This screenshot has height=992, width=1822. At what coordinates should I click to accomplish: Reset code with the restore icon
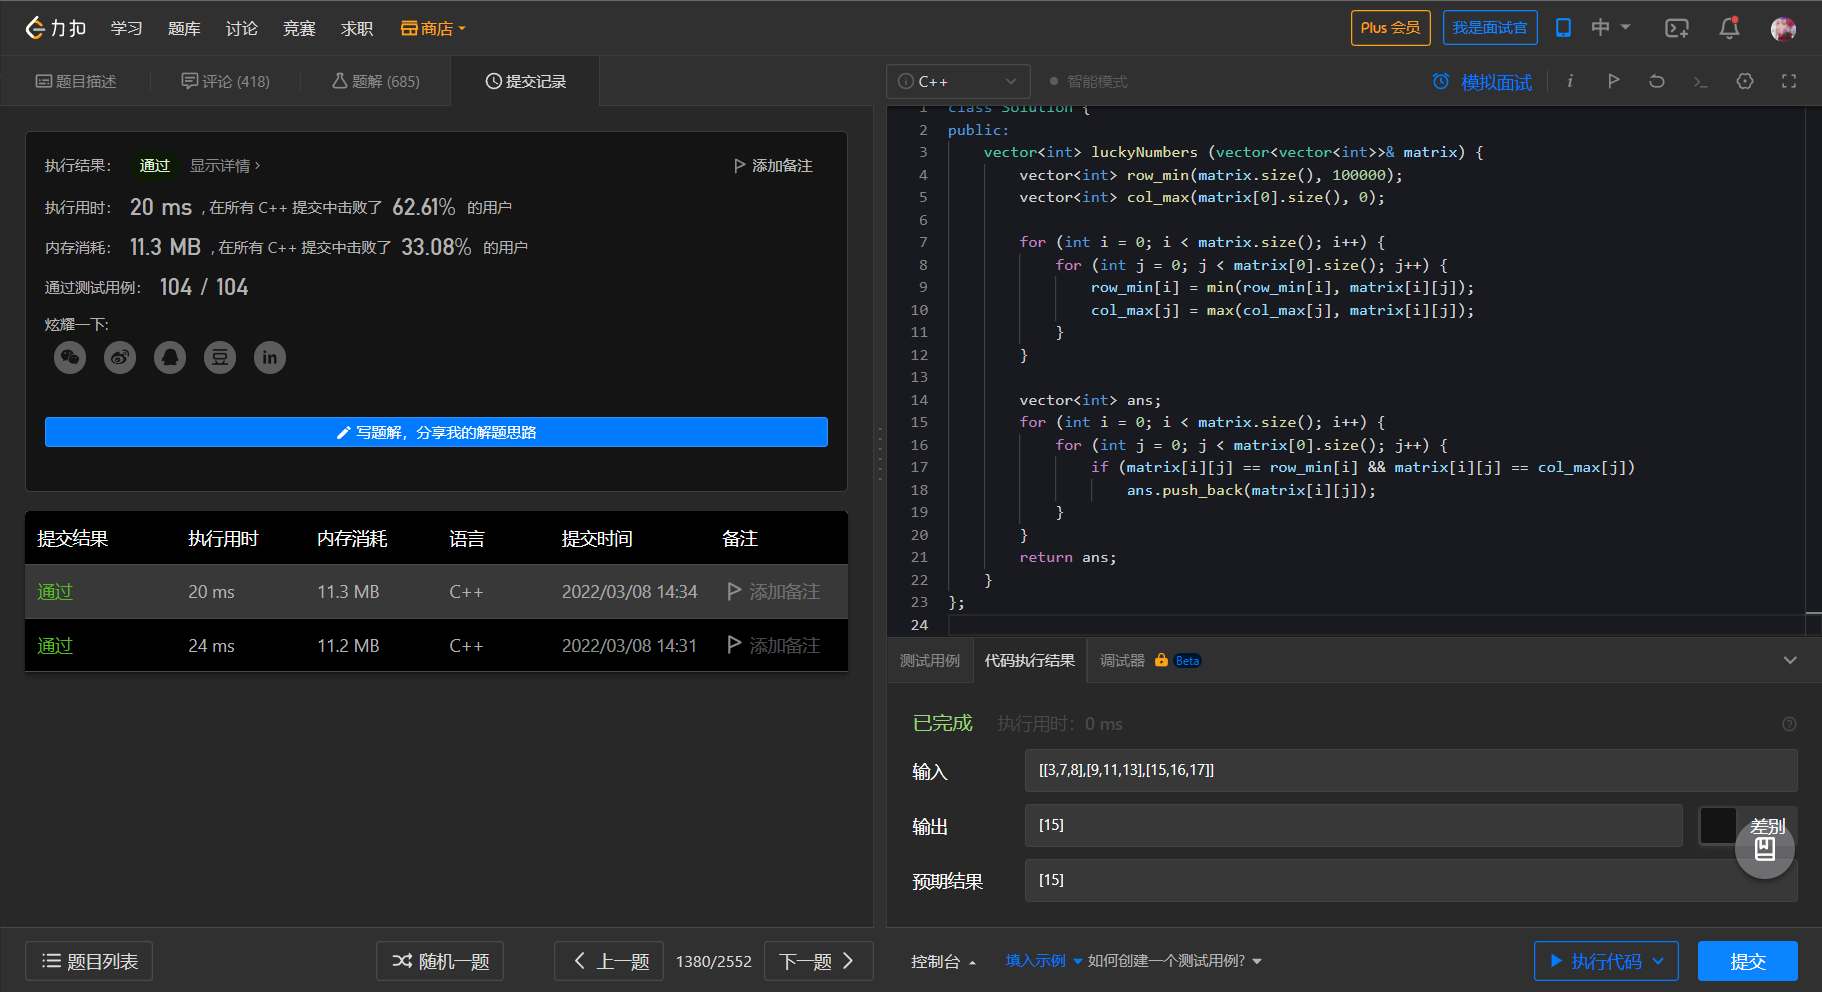point(1657,81)
